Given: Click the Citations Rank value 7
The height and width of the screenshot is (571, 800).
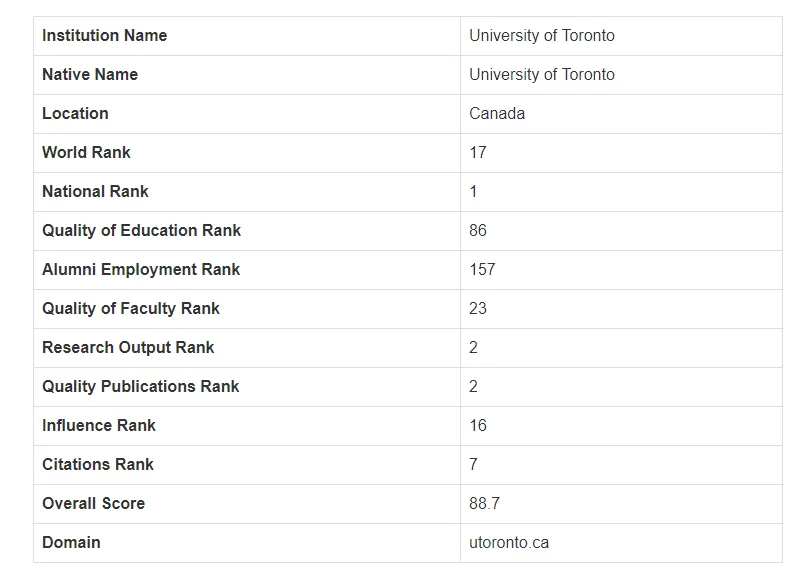Looking at the screenshot, I should pyautogui.click(x=473, y=464).
